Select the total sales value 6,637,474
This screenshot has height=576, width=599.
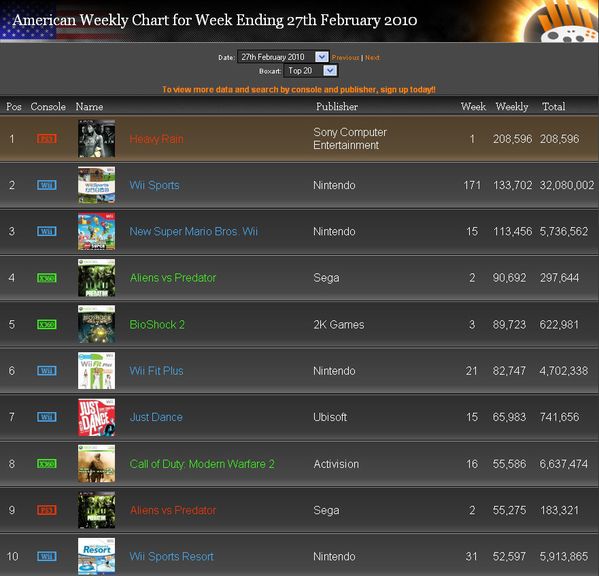[x=564, y=464]
